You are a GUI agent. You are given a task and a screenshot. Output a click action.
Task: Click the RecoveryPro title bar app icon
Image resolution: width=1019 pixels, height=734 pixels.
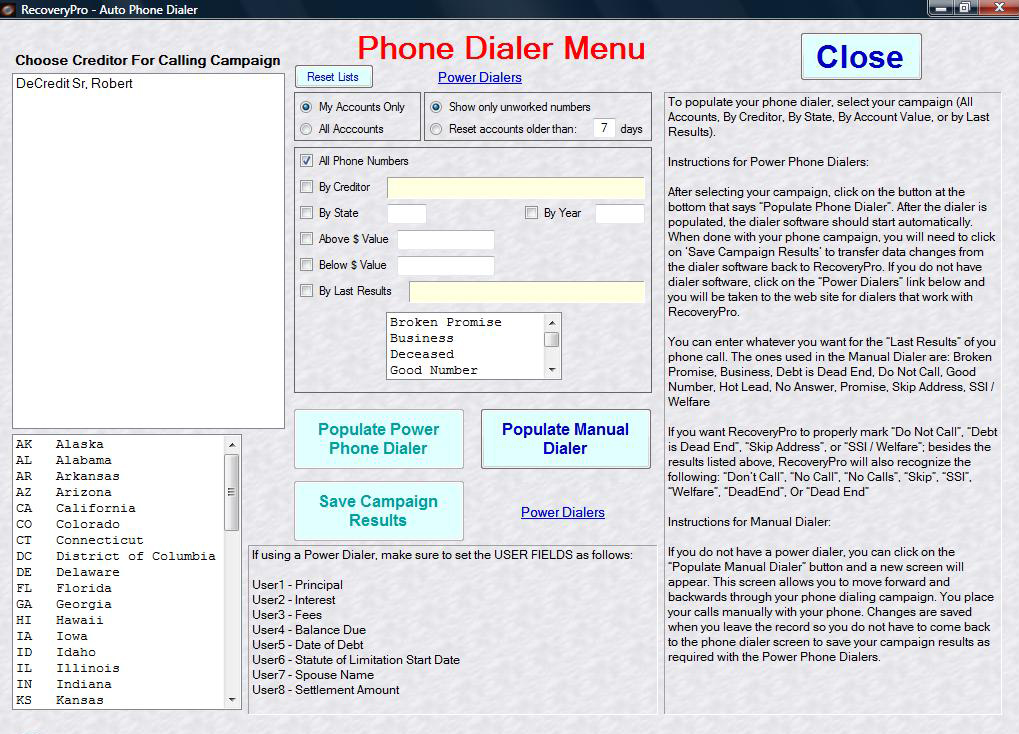pos(8,10)
